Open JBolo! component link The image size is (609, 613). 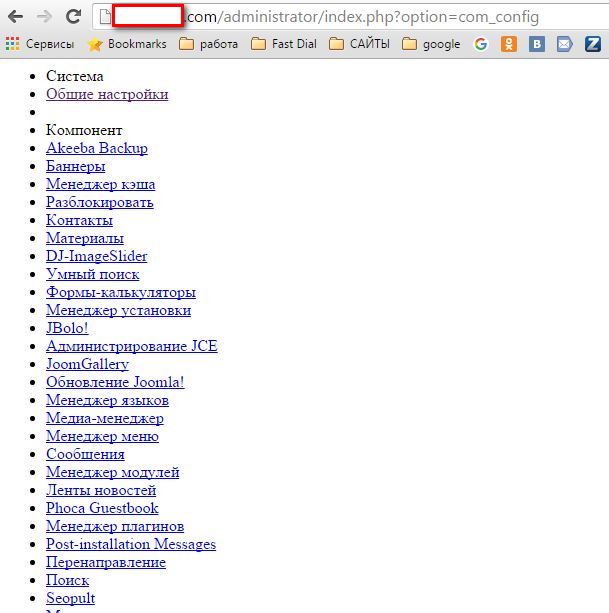67,328
